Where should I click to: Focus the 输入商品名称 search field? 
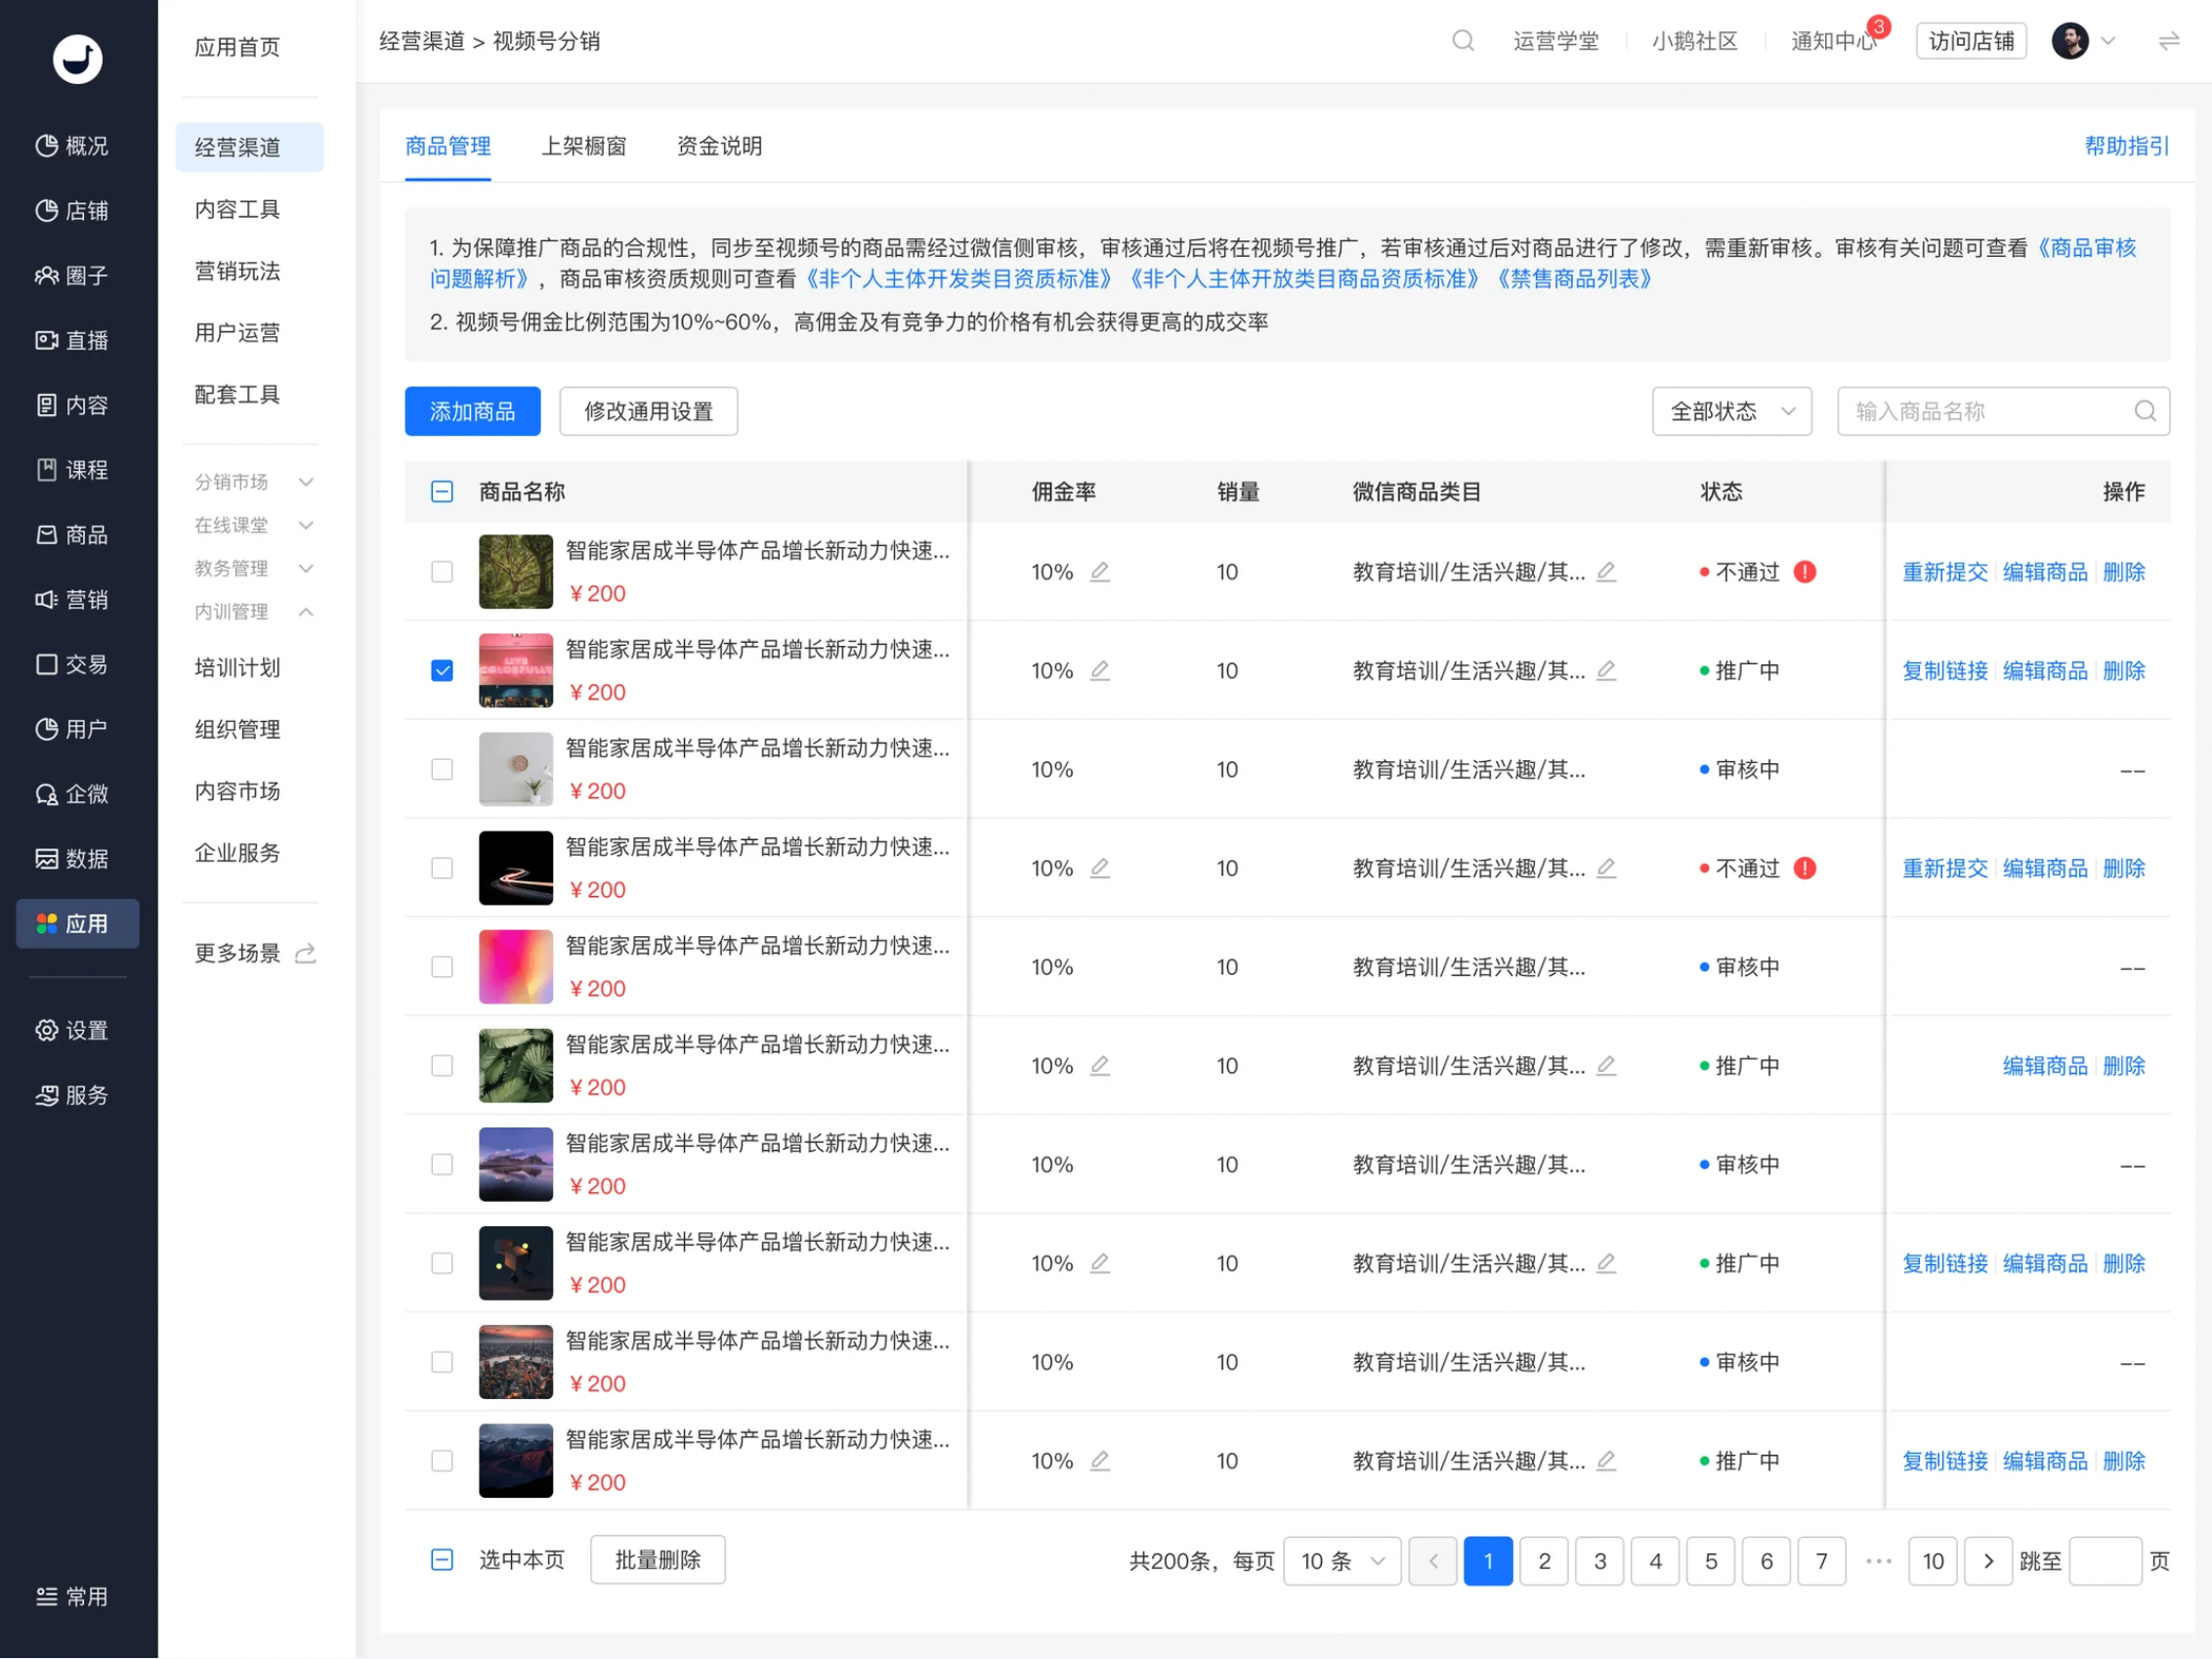coord(2003,412)
